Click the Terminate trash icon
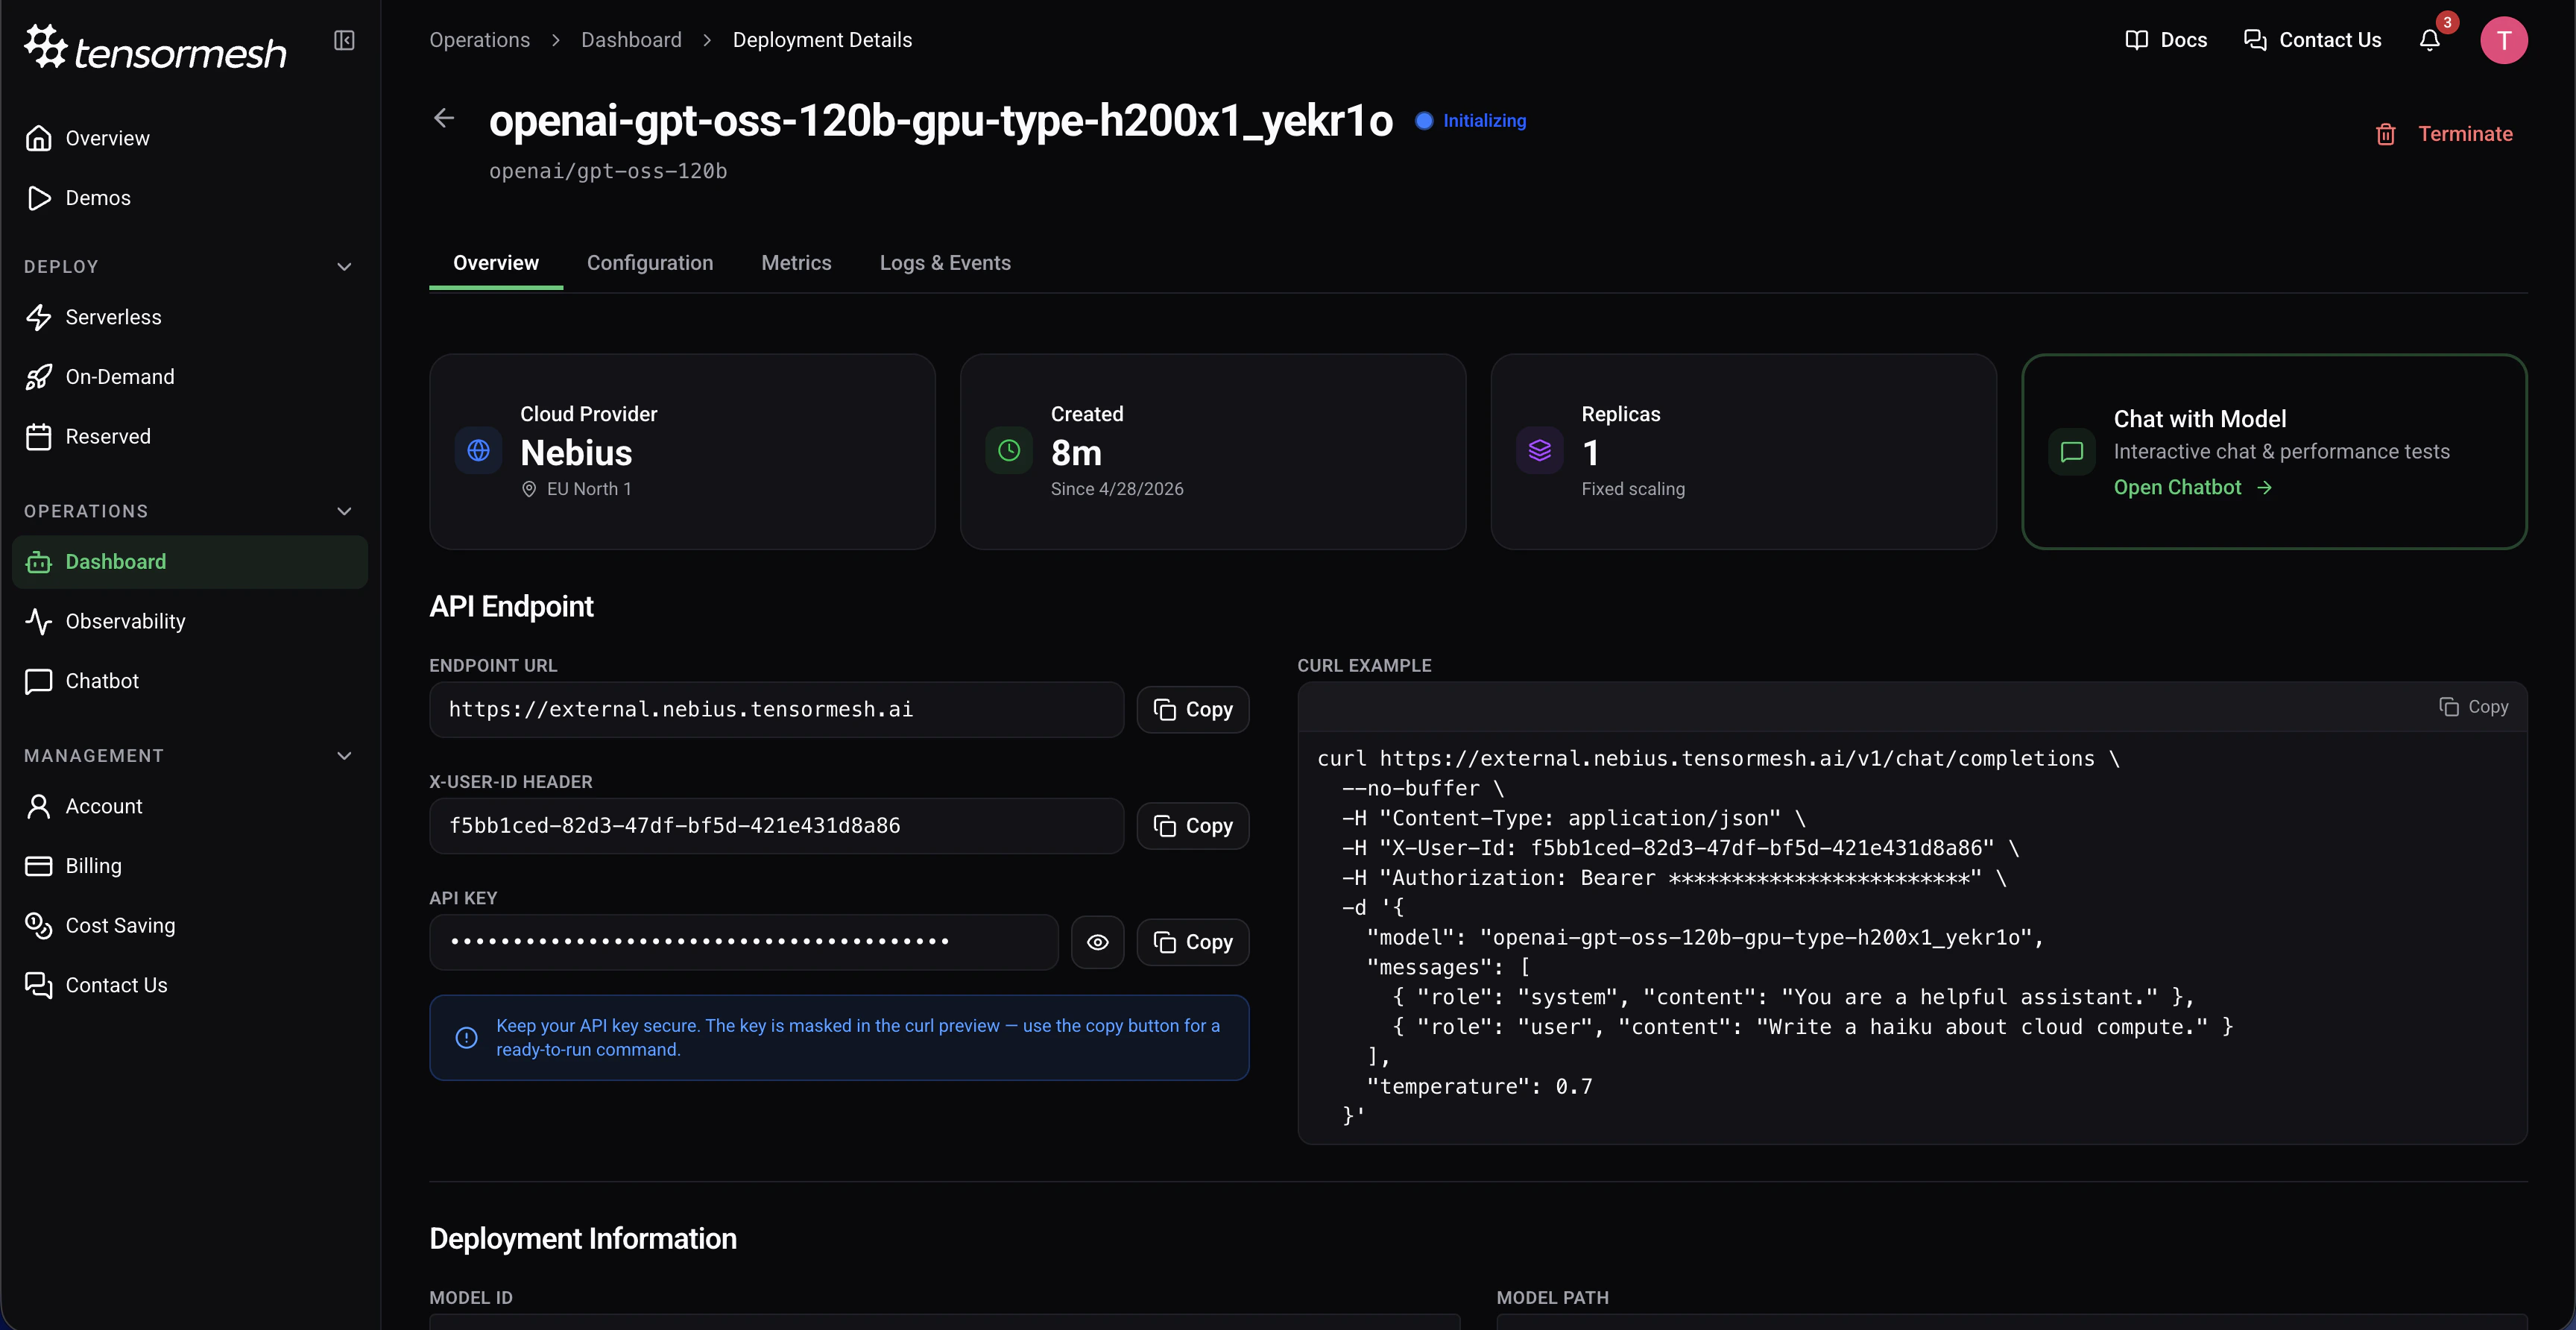 (x=2386, y=134)
